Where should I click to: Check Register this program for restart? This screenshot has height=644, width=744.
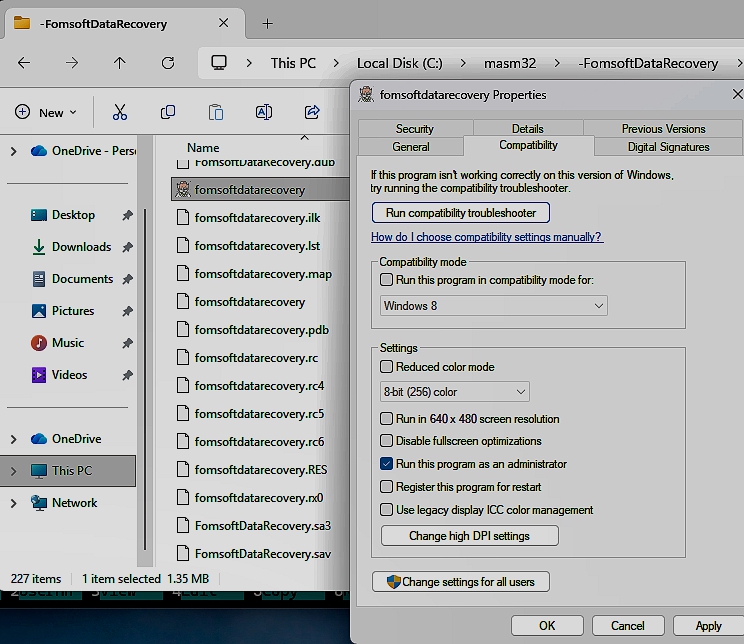[x=386, y=486]
